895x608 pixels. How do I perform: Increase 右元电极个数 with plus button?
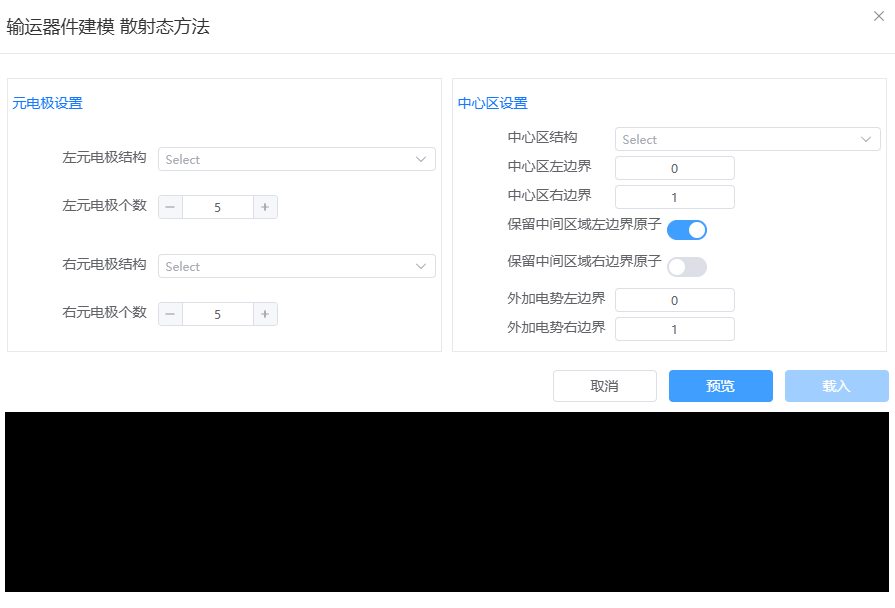(265, 314)
